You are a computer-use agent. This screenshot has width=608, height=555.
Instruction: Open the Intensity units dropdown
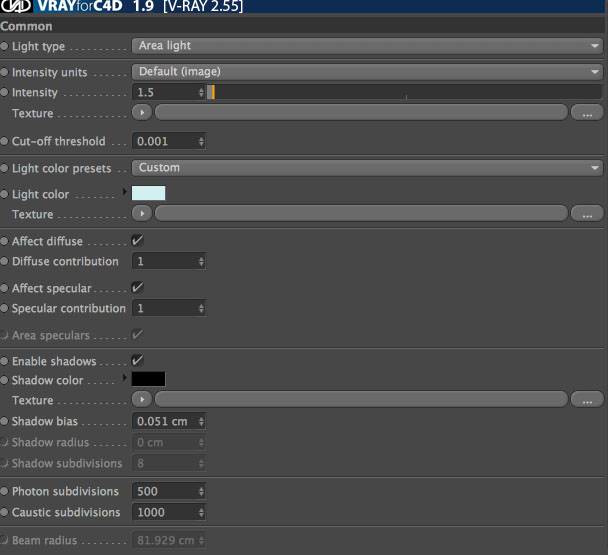[367, 72]
